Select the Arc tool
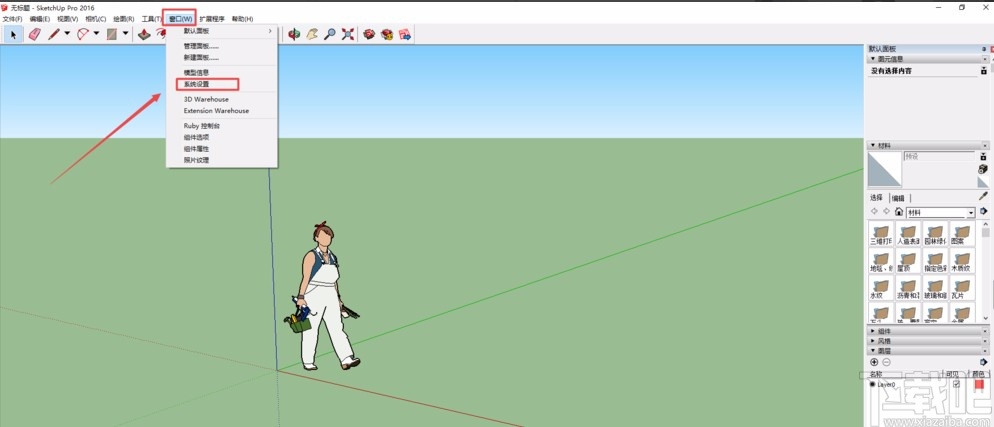Screen dimensions: 994x427 [83, 34]
